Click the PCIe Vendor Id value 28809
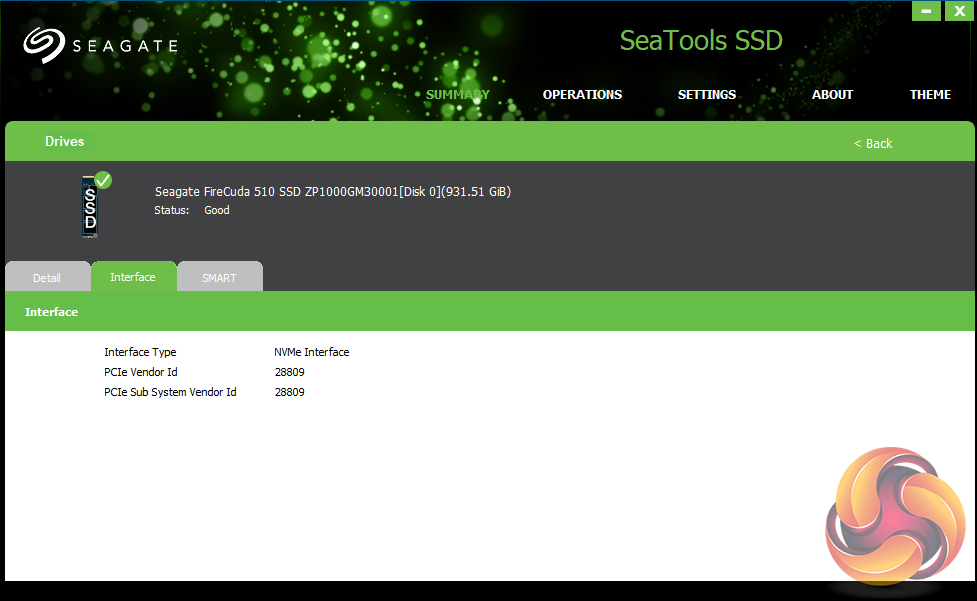 (x=290, y=372)
